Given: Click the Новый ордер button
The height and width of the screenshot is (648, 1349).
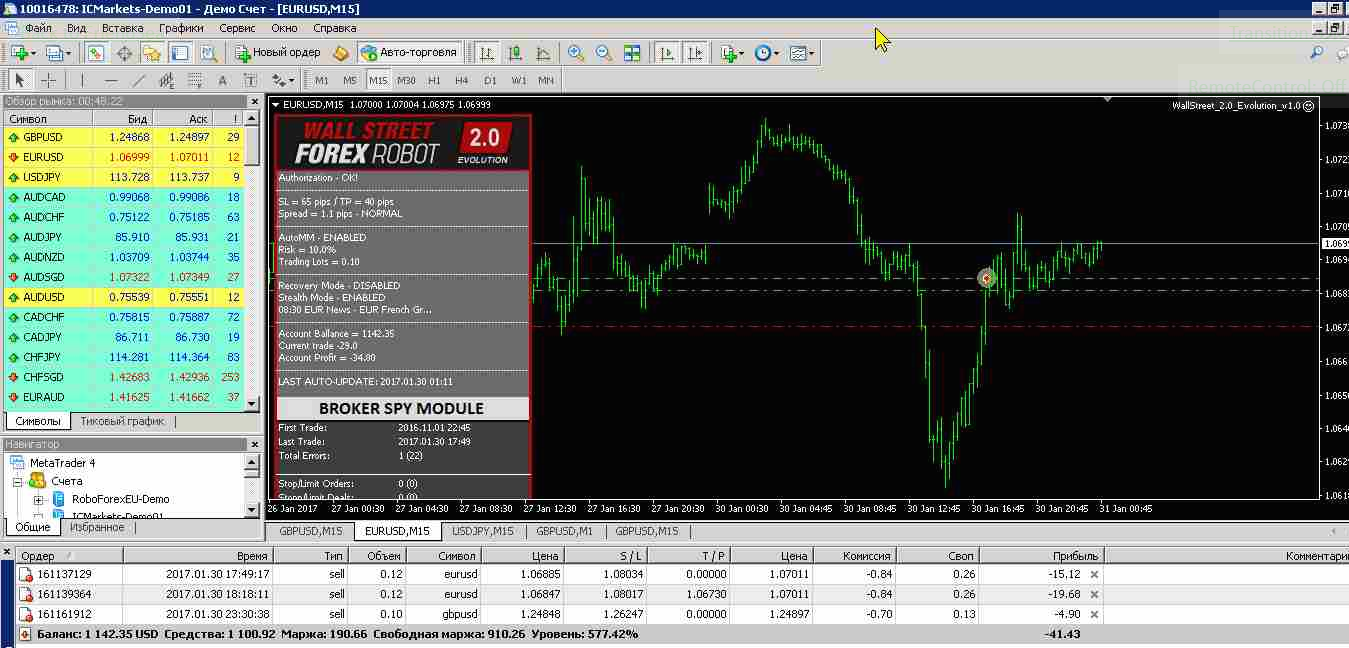Looking at the screenshot, I should pyautogui.click(x=278, y=53).
